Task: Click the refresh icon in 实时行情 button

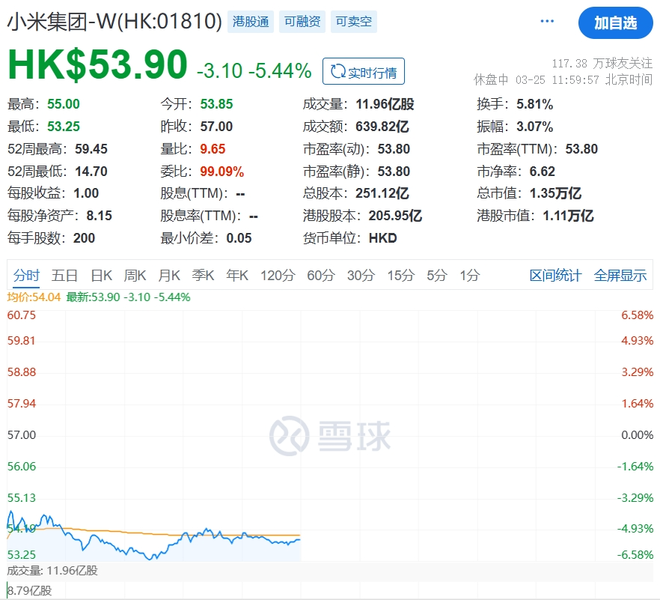Action: pyautogui.click(x=338, y=71)
